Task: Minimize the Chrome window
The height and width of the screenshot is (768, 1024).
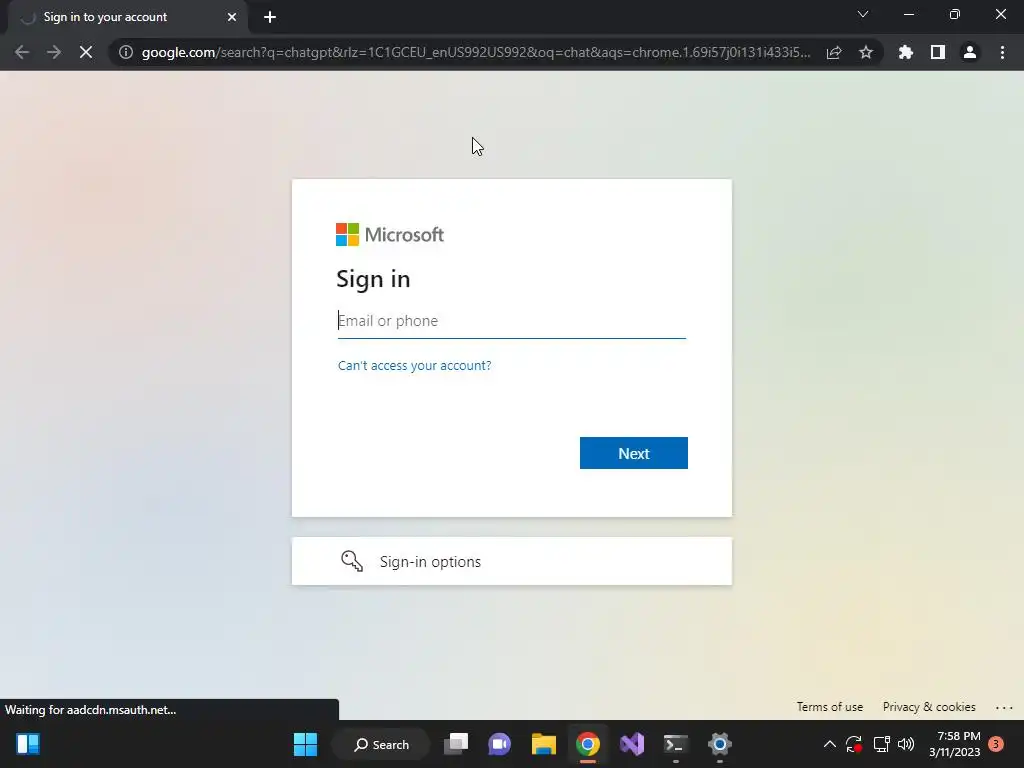Action: point(908,14)
